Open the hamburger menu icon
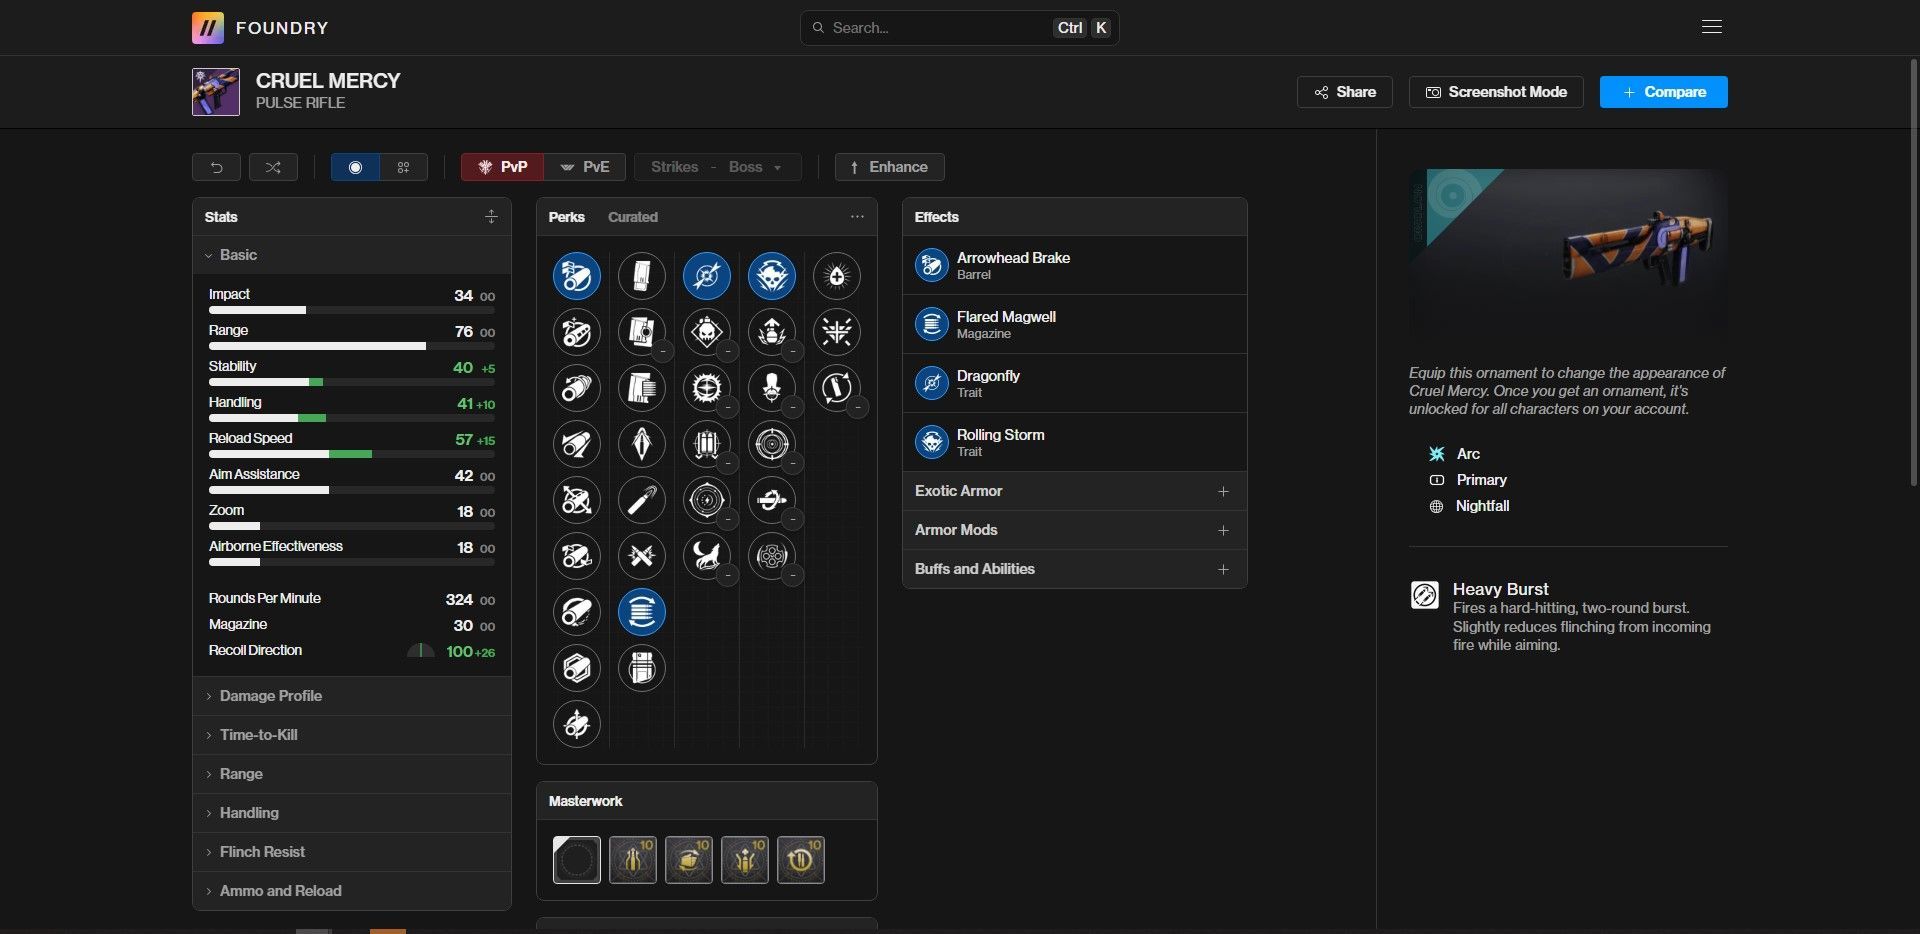 (x=1711, y=27)
